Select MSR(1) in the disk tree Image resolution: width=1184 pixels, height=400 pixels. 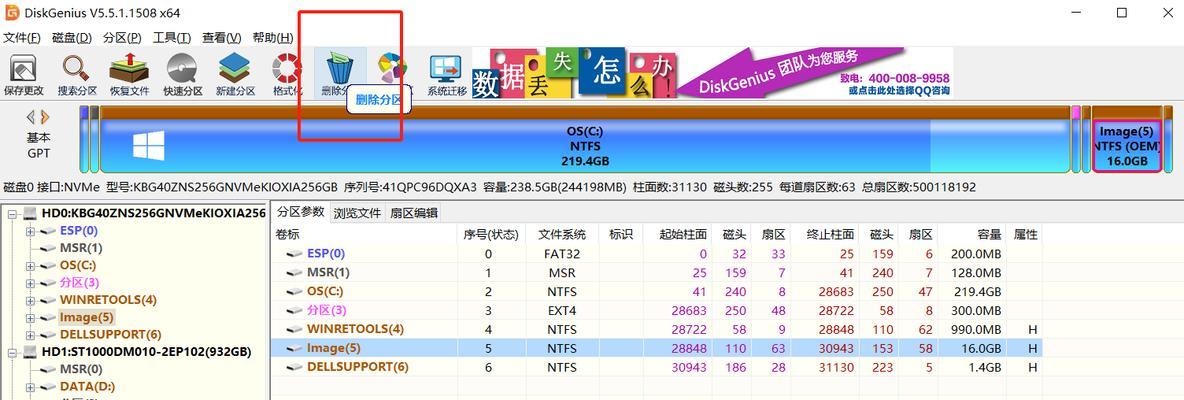(x=81, y=248)
